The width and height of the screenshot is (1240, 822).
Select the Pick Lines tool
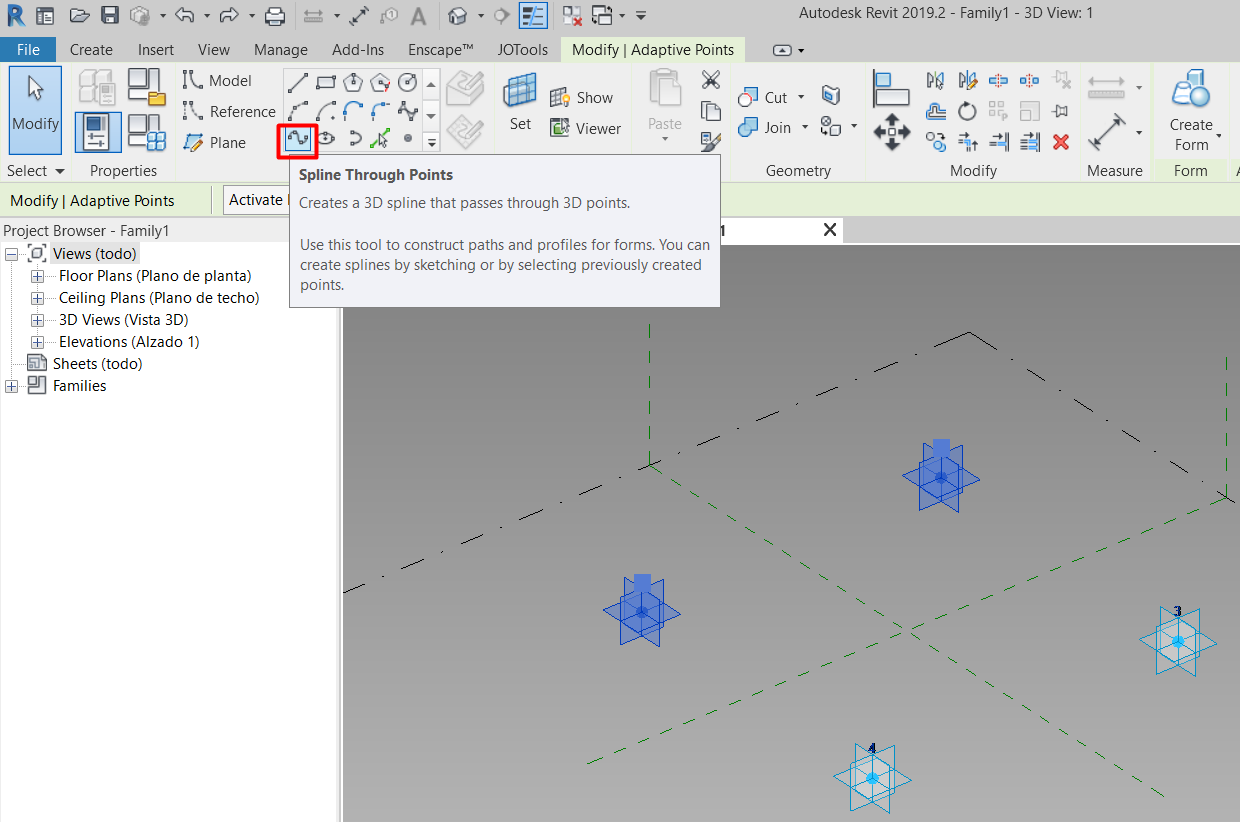380,139
